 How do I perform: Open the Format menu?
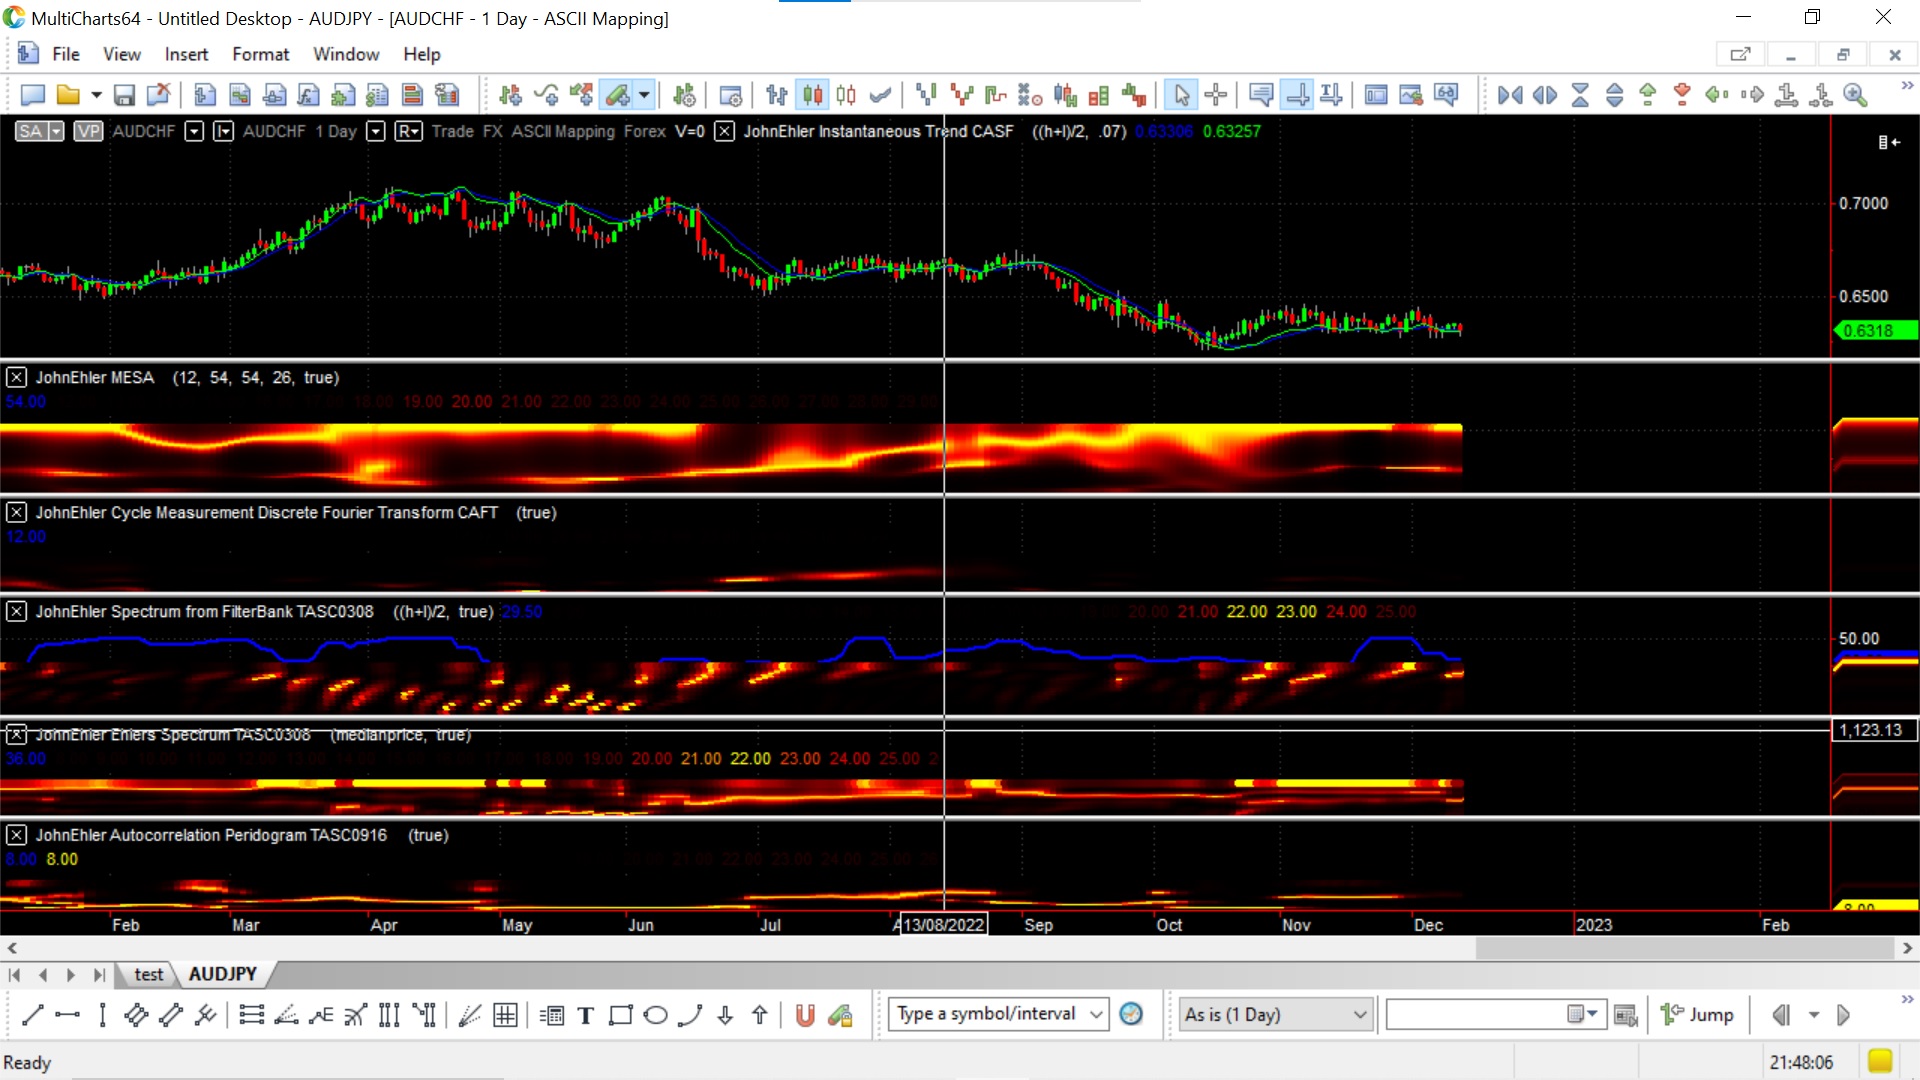pos(260,54)
